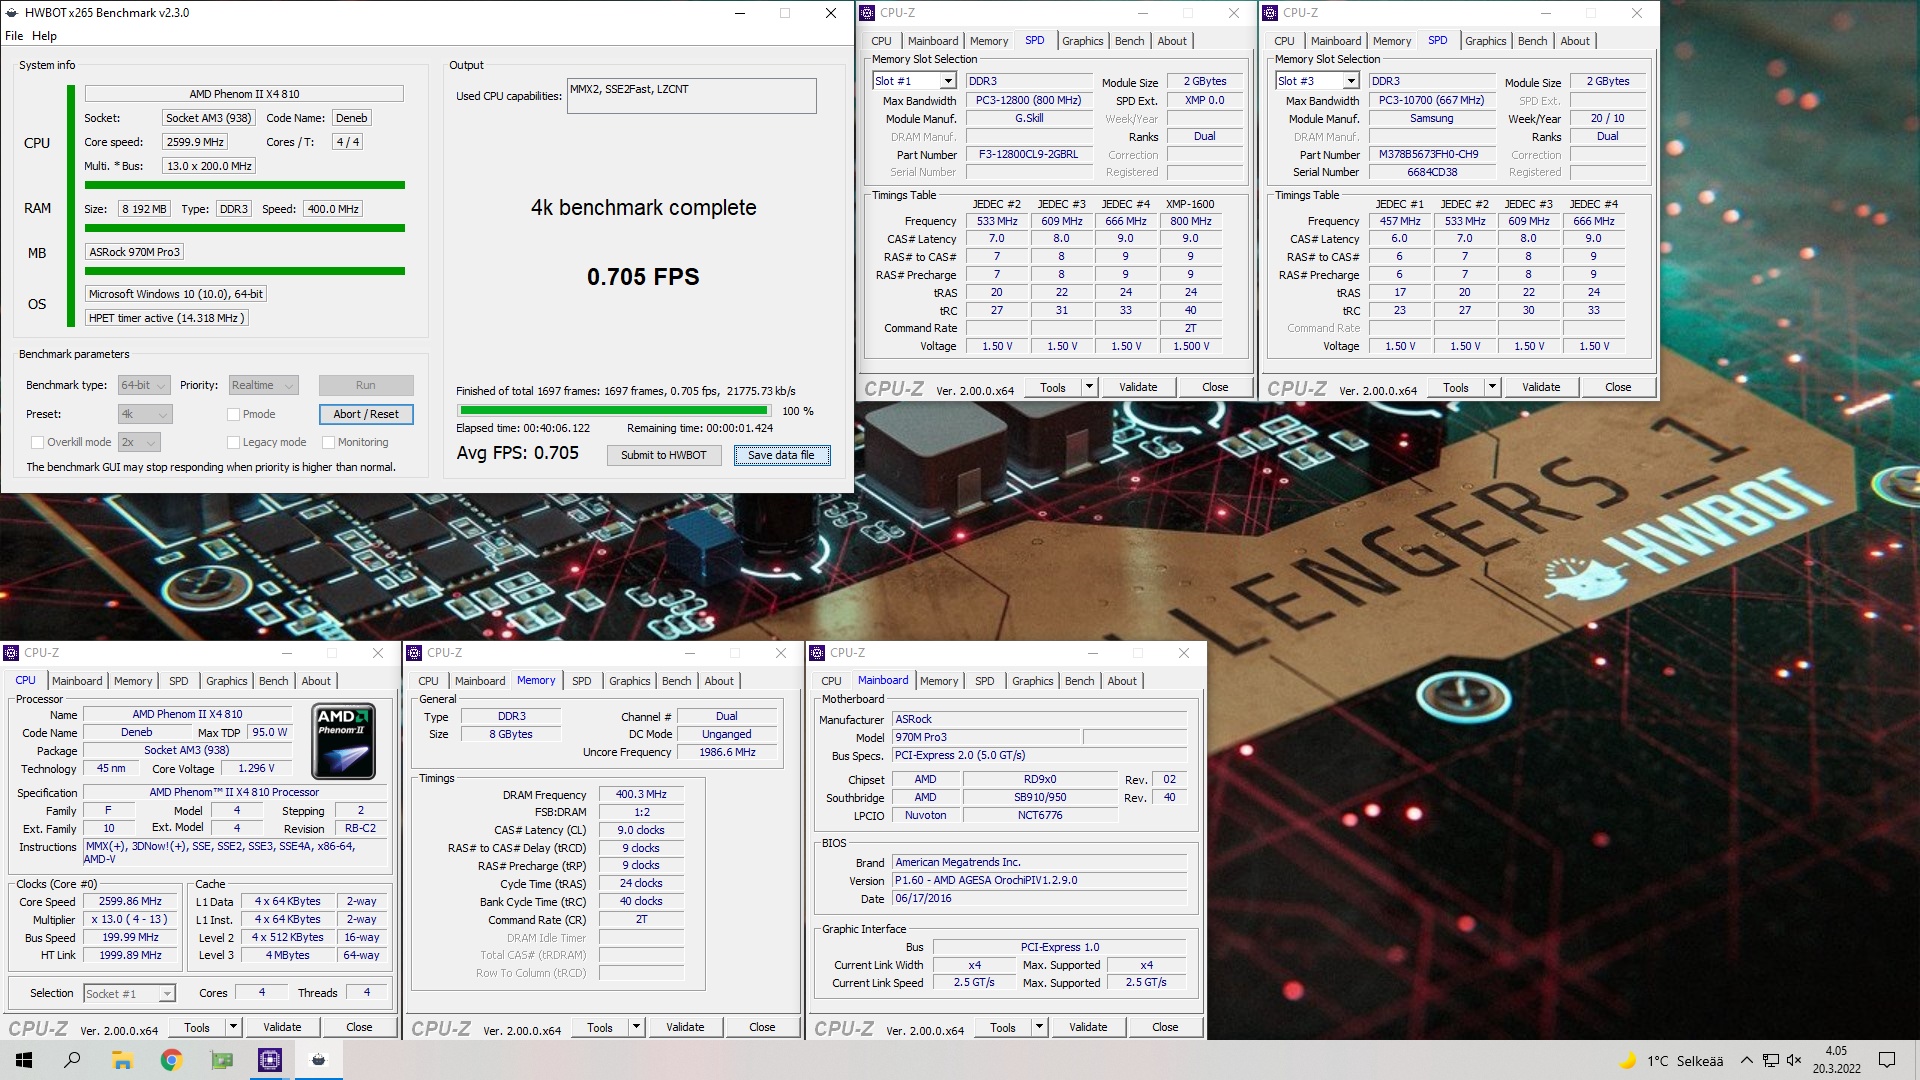Open the Windows Start menu

point(24,1060)
